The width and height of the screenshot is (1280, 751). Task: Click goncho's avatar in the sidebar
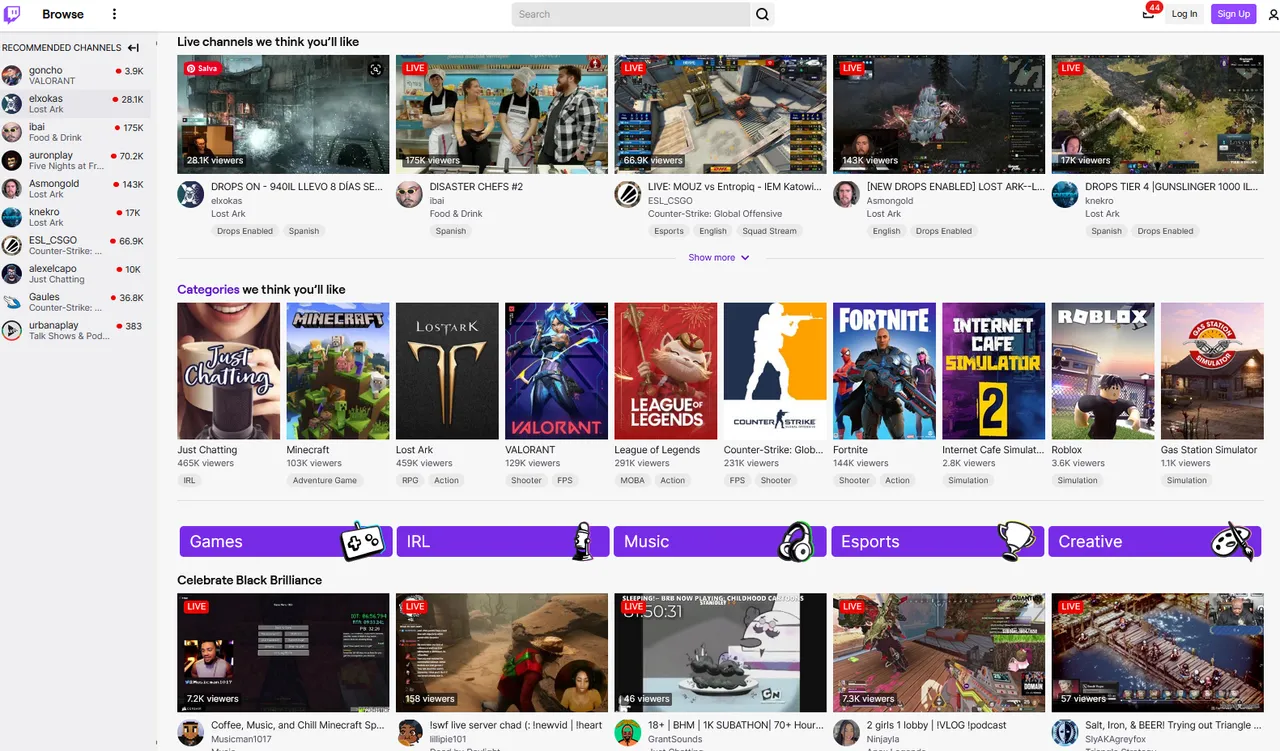point(12,76)
